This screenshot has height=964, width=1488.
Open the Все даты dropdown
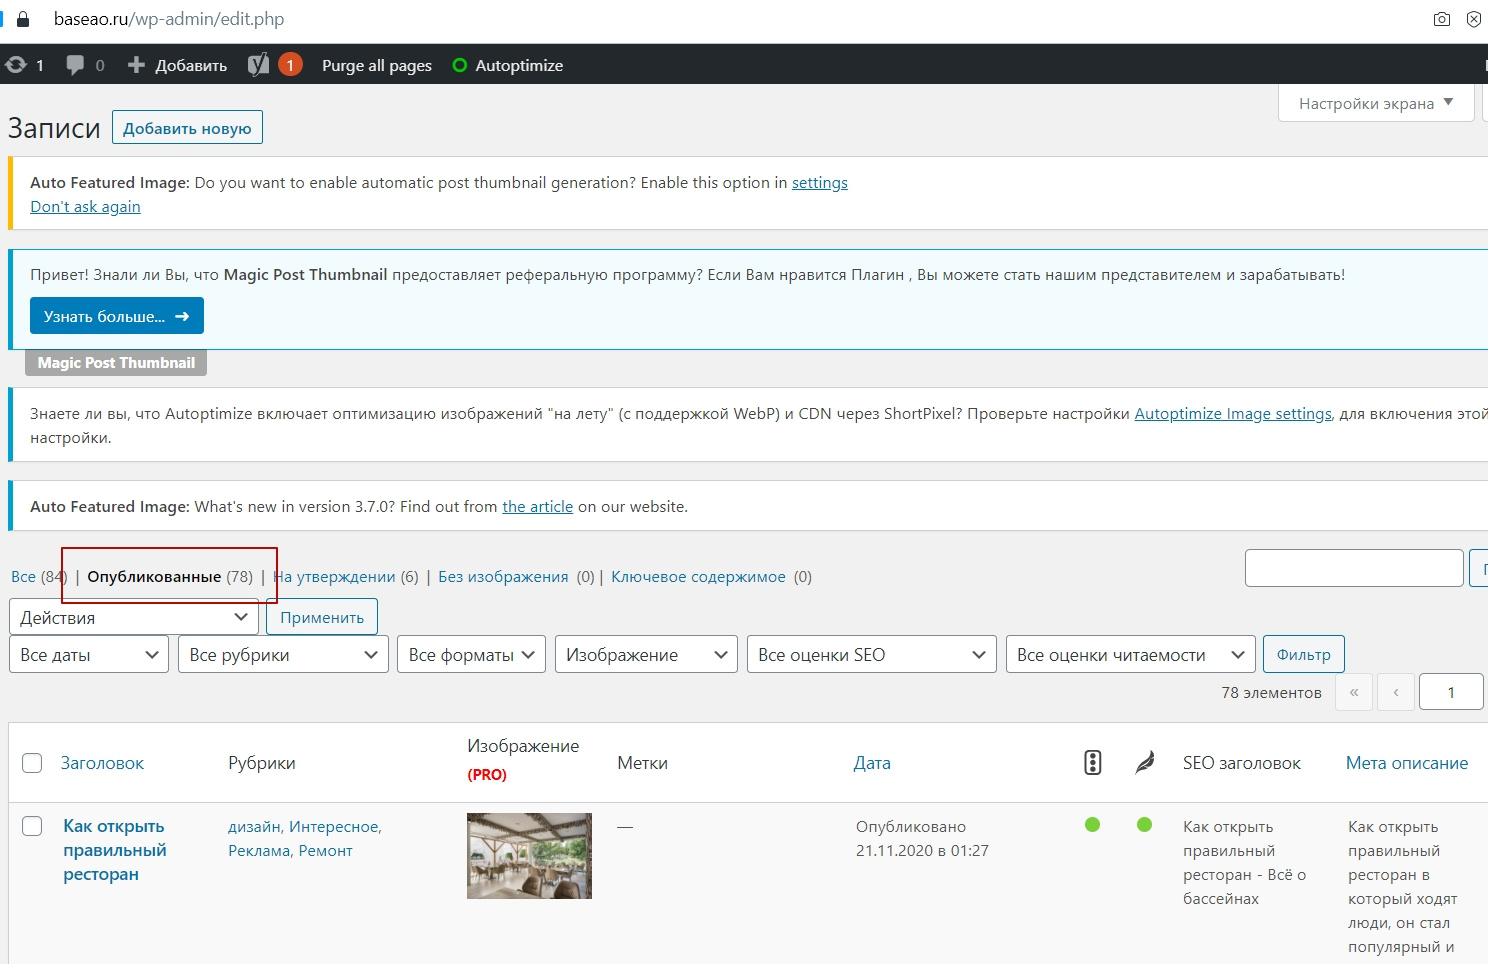pos(89,655)
